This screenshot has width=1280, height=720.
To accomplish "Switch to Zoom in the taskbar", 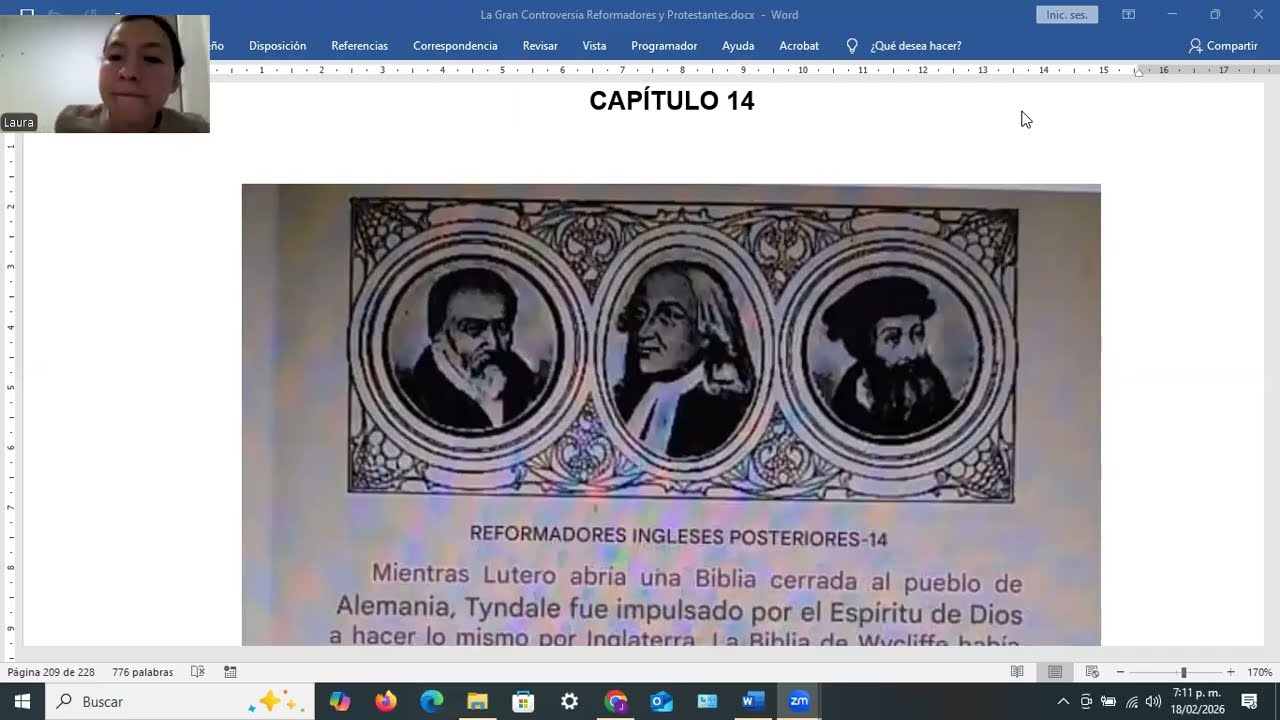I will (799, 701).
